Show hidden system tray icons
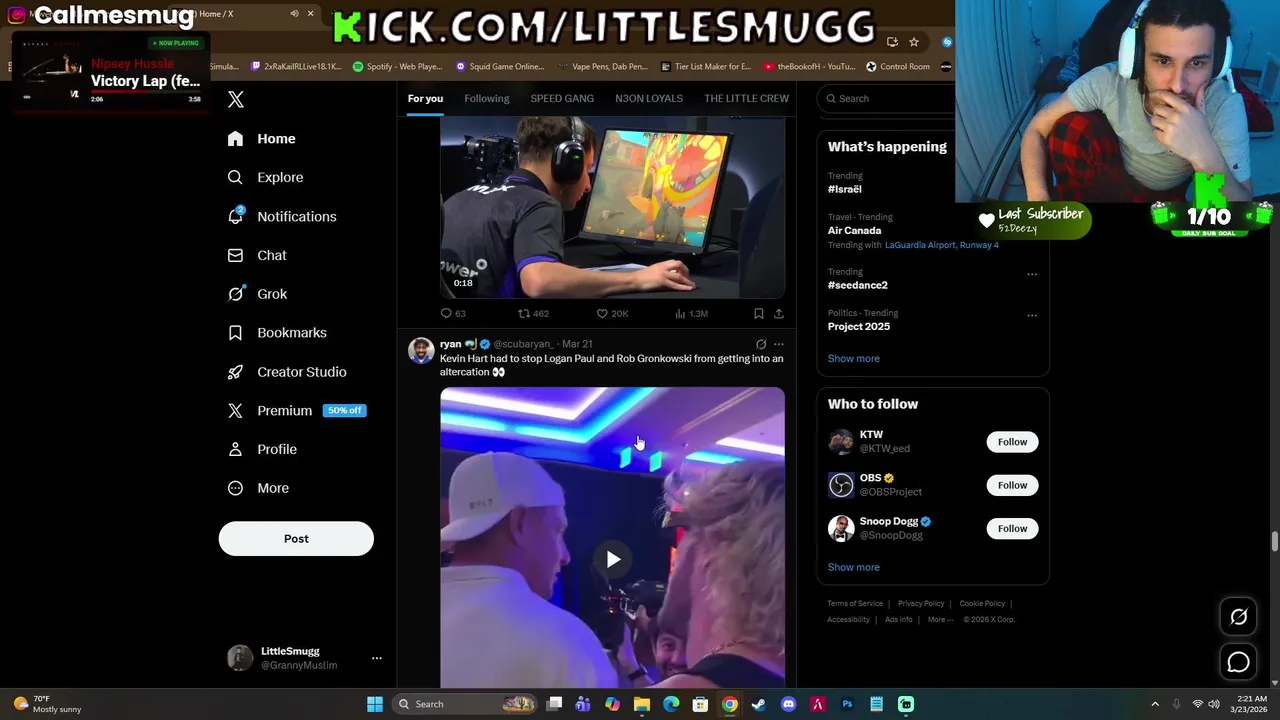 (1154, 704)
